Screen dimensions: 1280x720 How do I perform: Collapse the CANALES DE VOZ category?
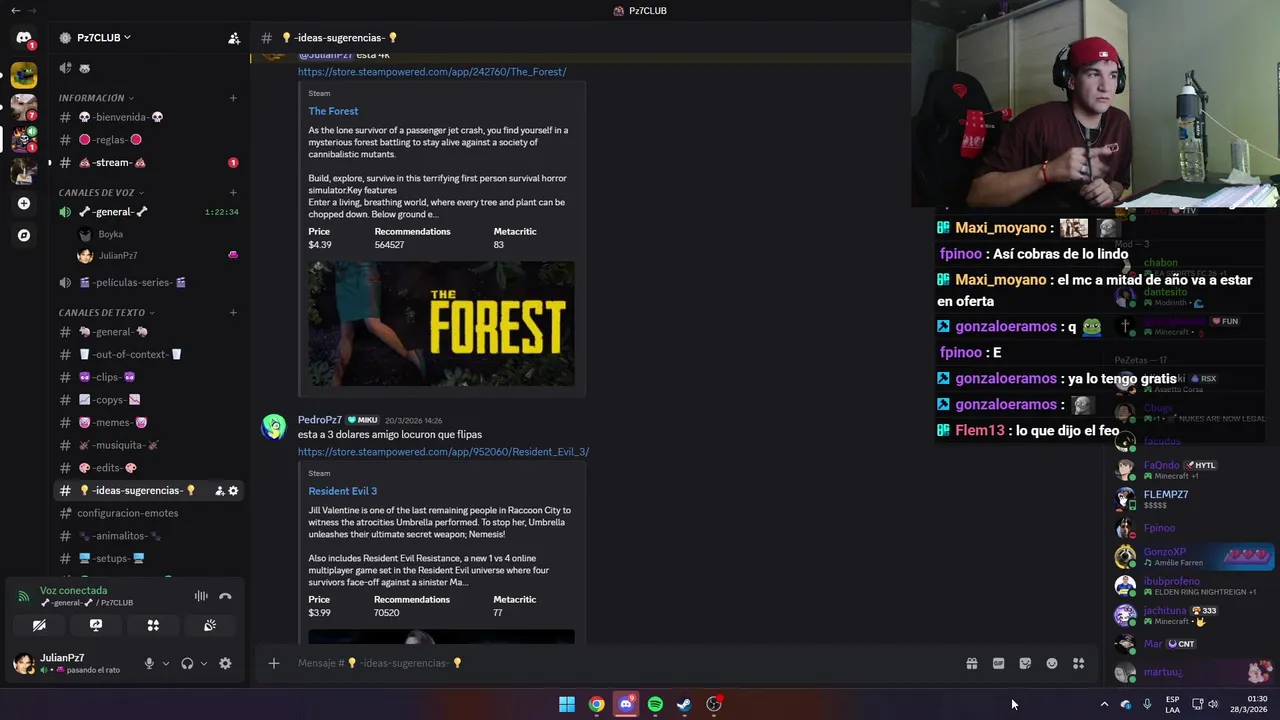[101, 192]
